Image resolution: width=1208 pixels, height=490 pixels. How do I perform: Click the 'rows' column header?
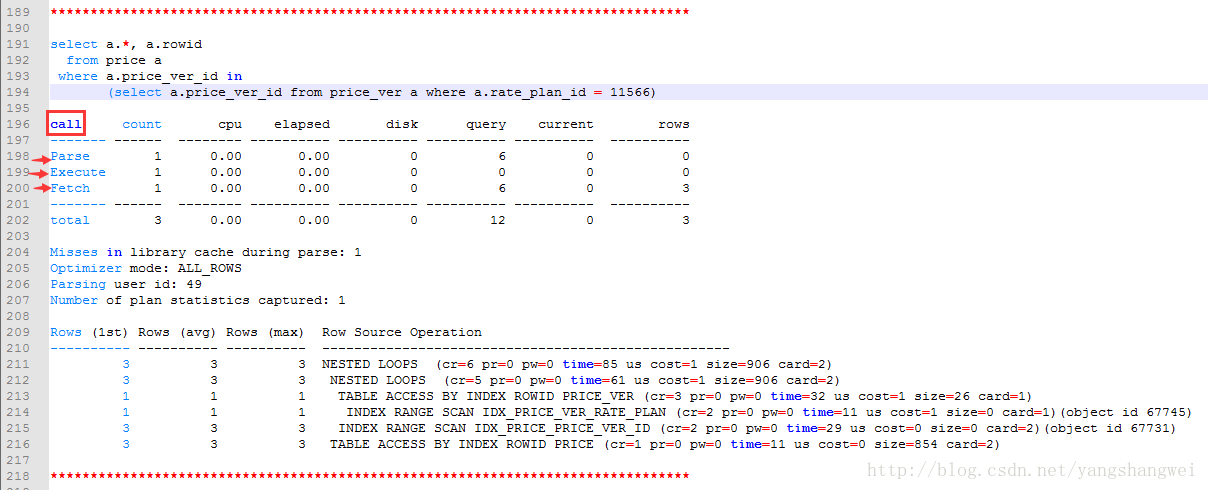coord(674,124)
